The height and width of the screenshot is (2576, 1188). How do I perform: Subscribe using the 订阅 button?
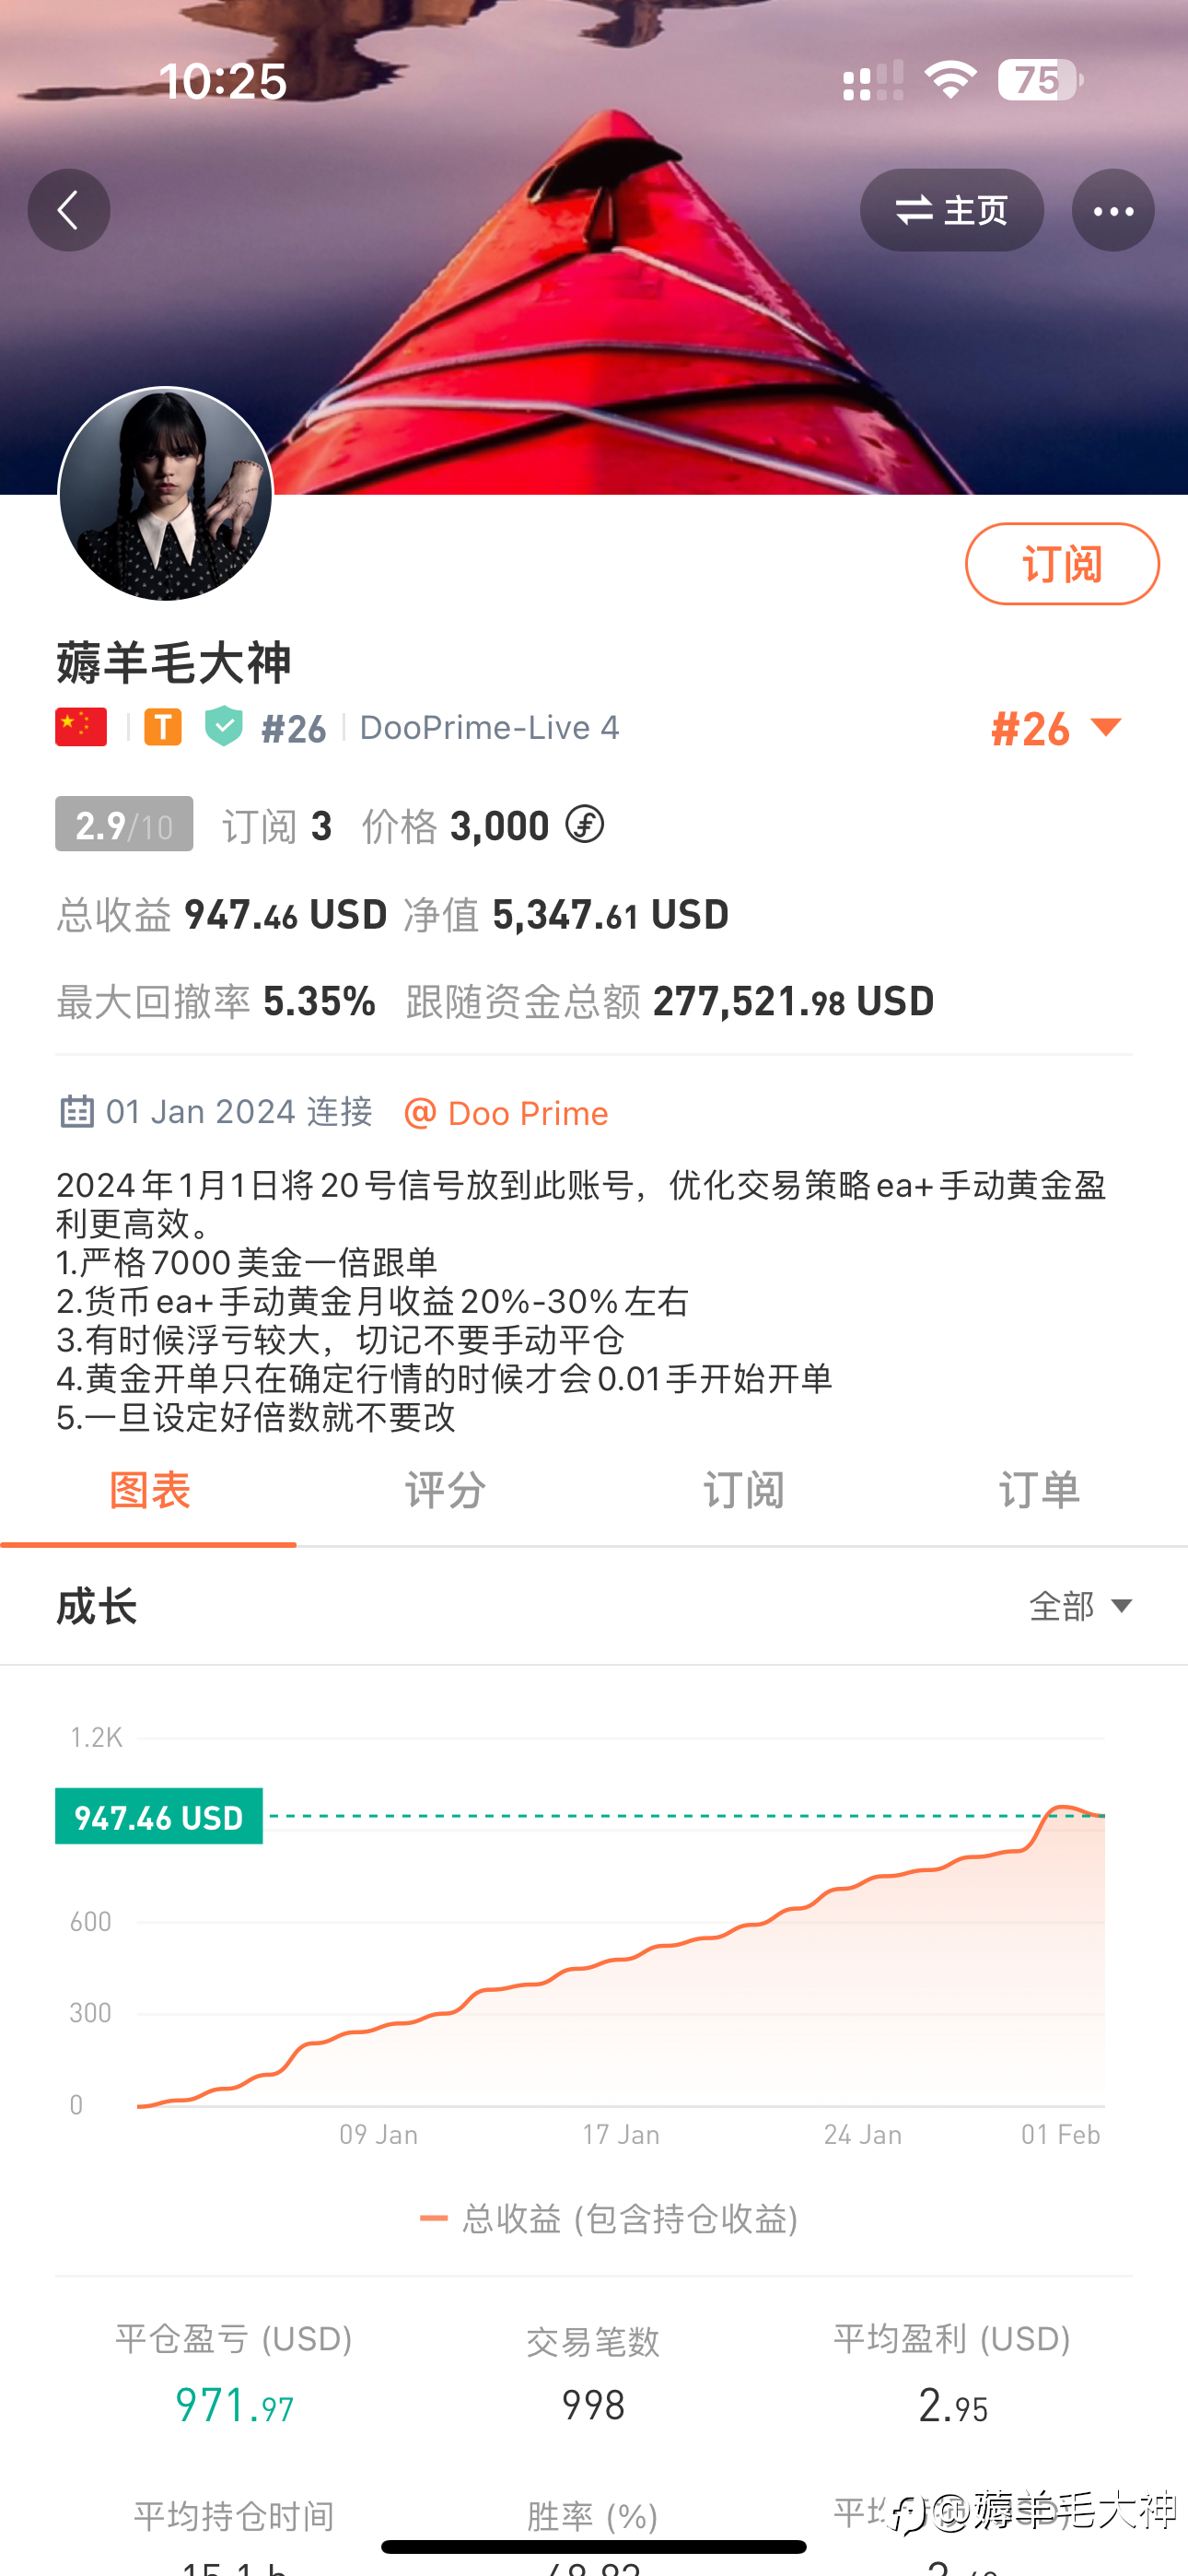[1062, 564]
